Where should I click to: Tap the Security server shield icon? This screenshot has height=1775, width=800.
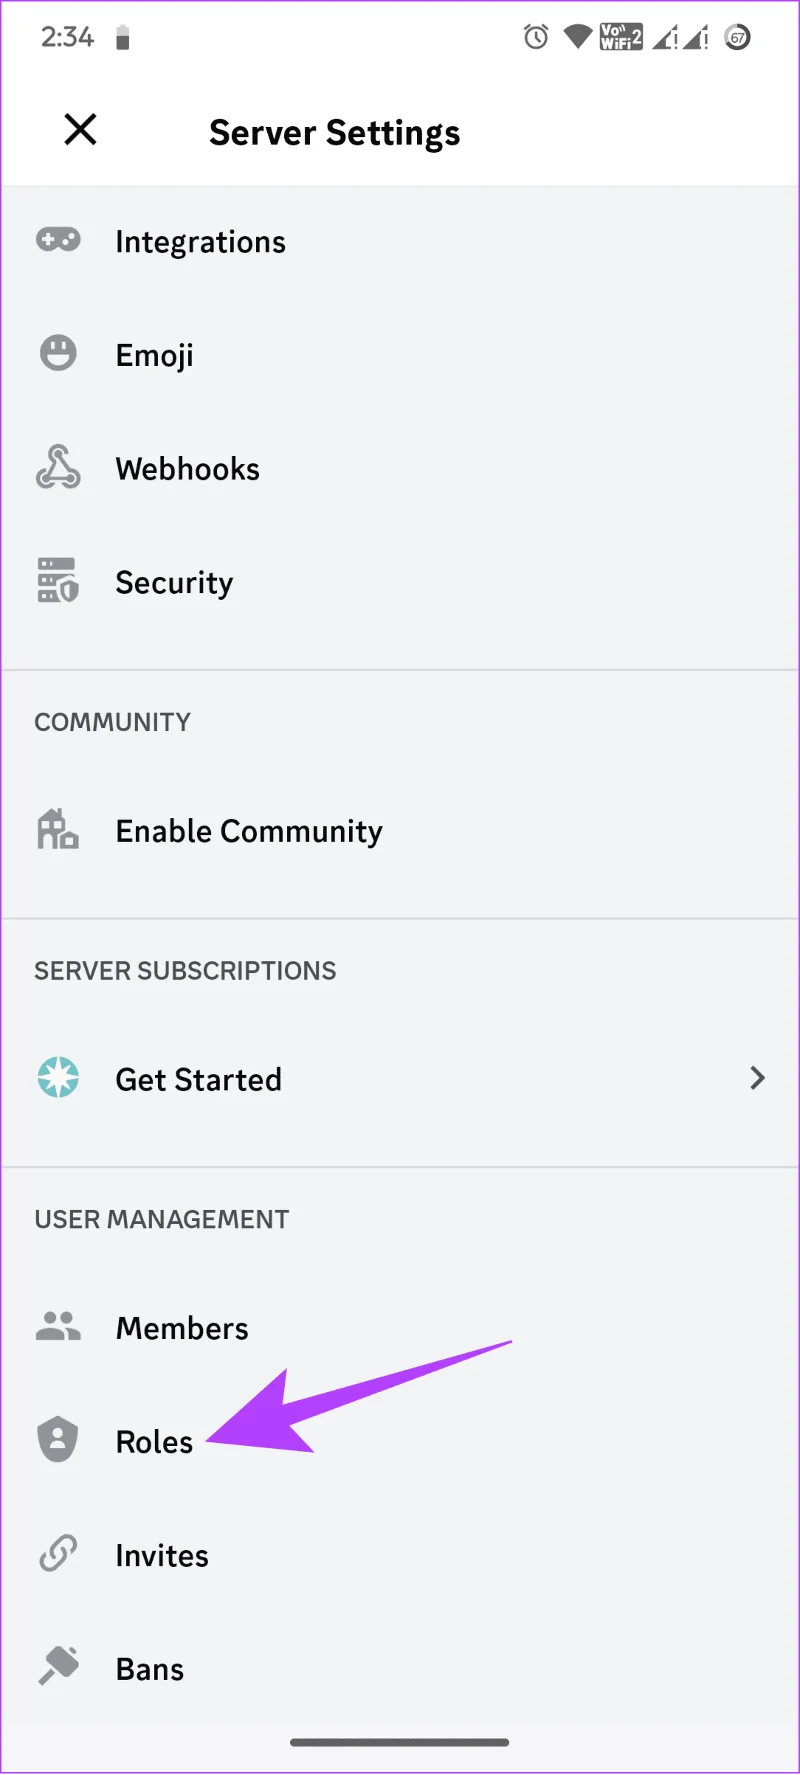coord(58,580)
